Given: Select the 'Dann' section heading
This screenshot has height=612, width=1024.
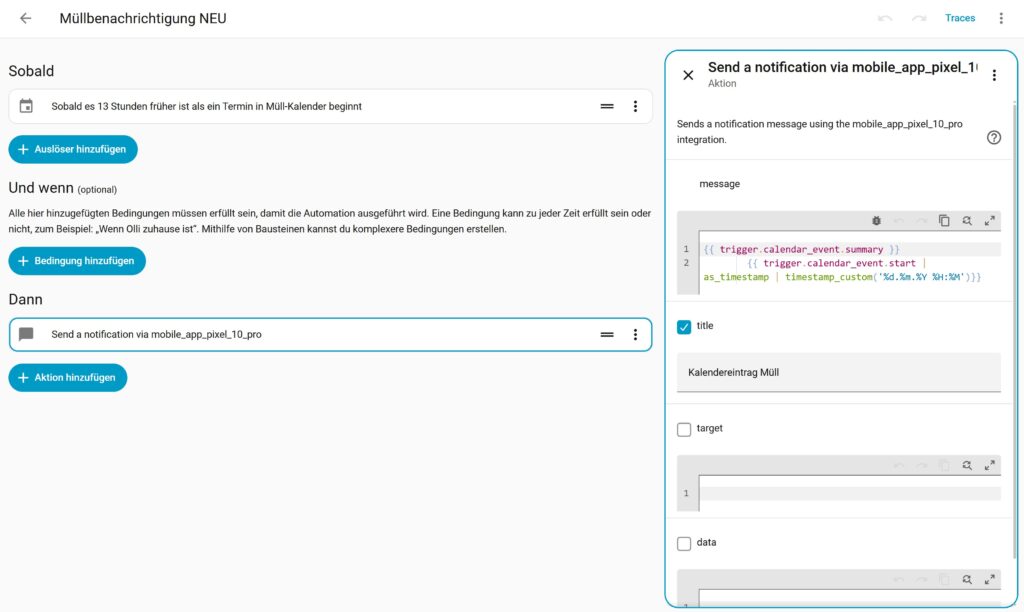Looking at the screenshot, I should [x=25, y=300].
